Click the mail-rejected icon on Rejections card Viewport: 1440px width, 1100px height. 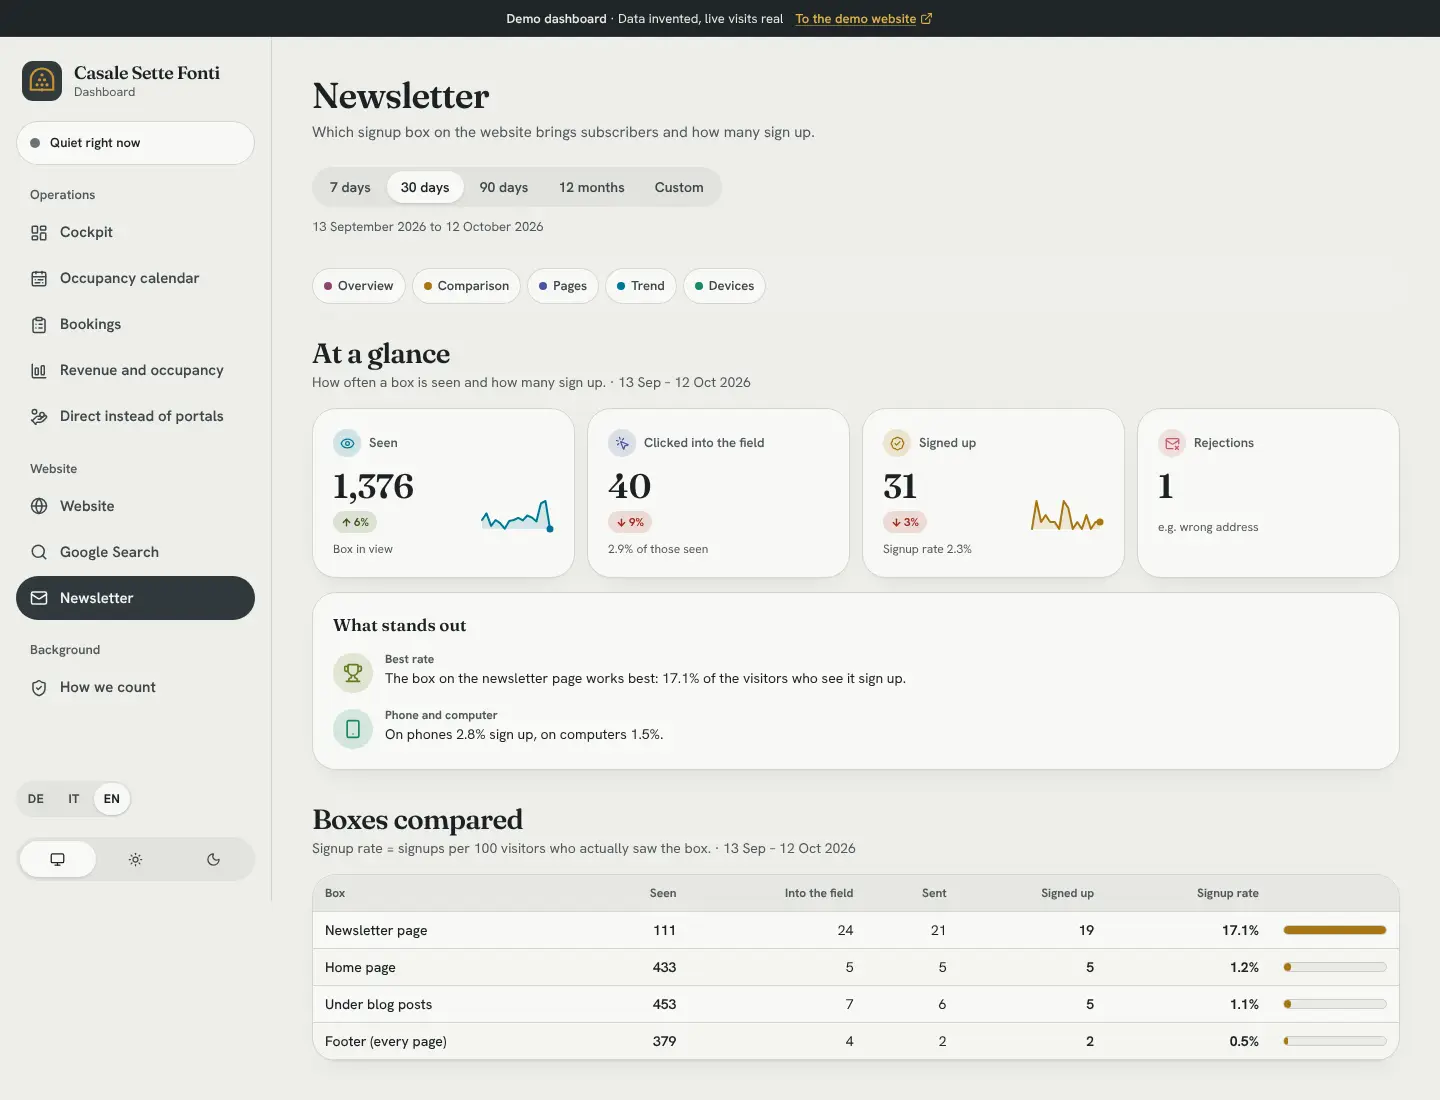1172,443
